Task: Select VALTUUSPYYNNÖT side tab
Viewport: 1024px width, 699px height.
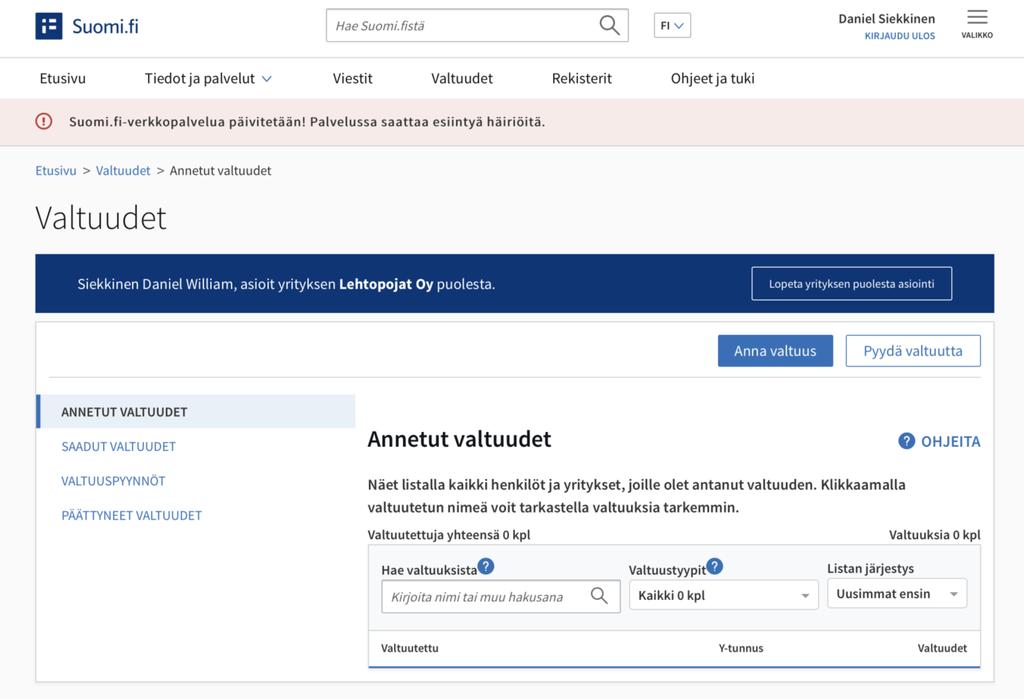Action: [x=113, y=481]
